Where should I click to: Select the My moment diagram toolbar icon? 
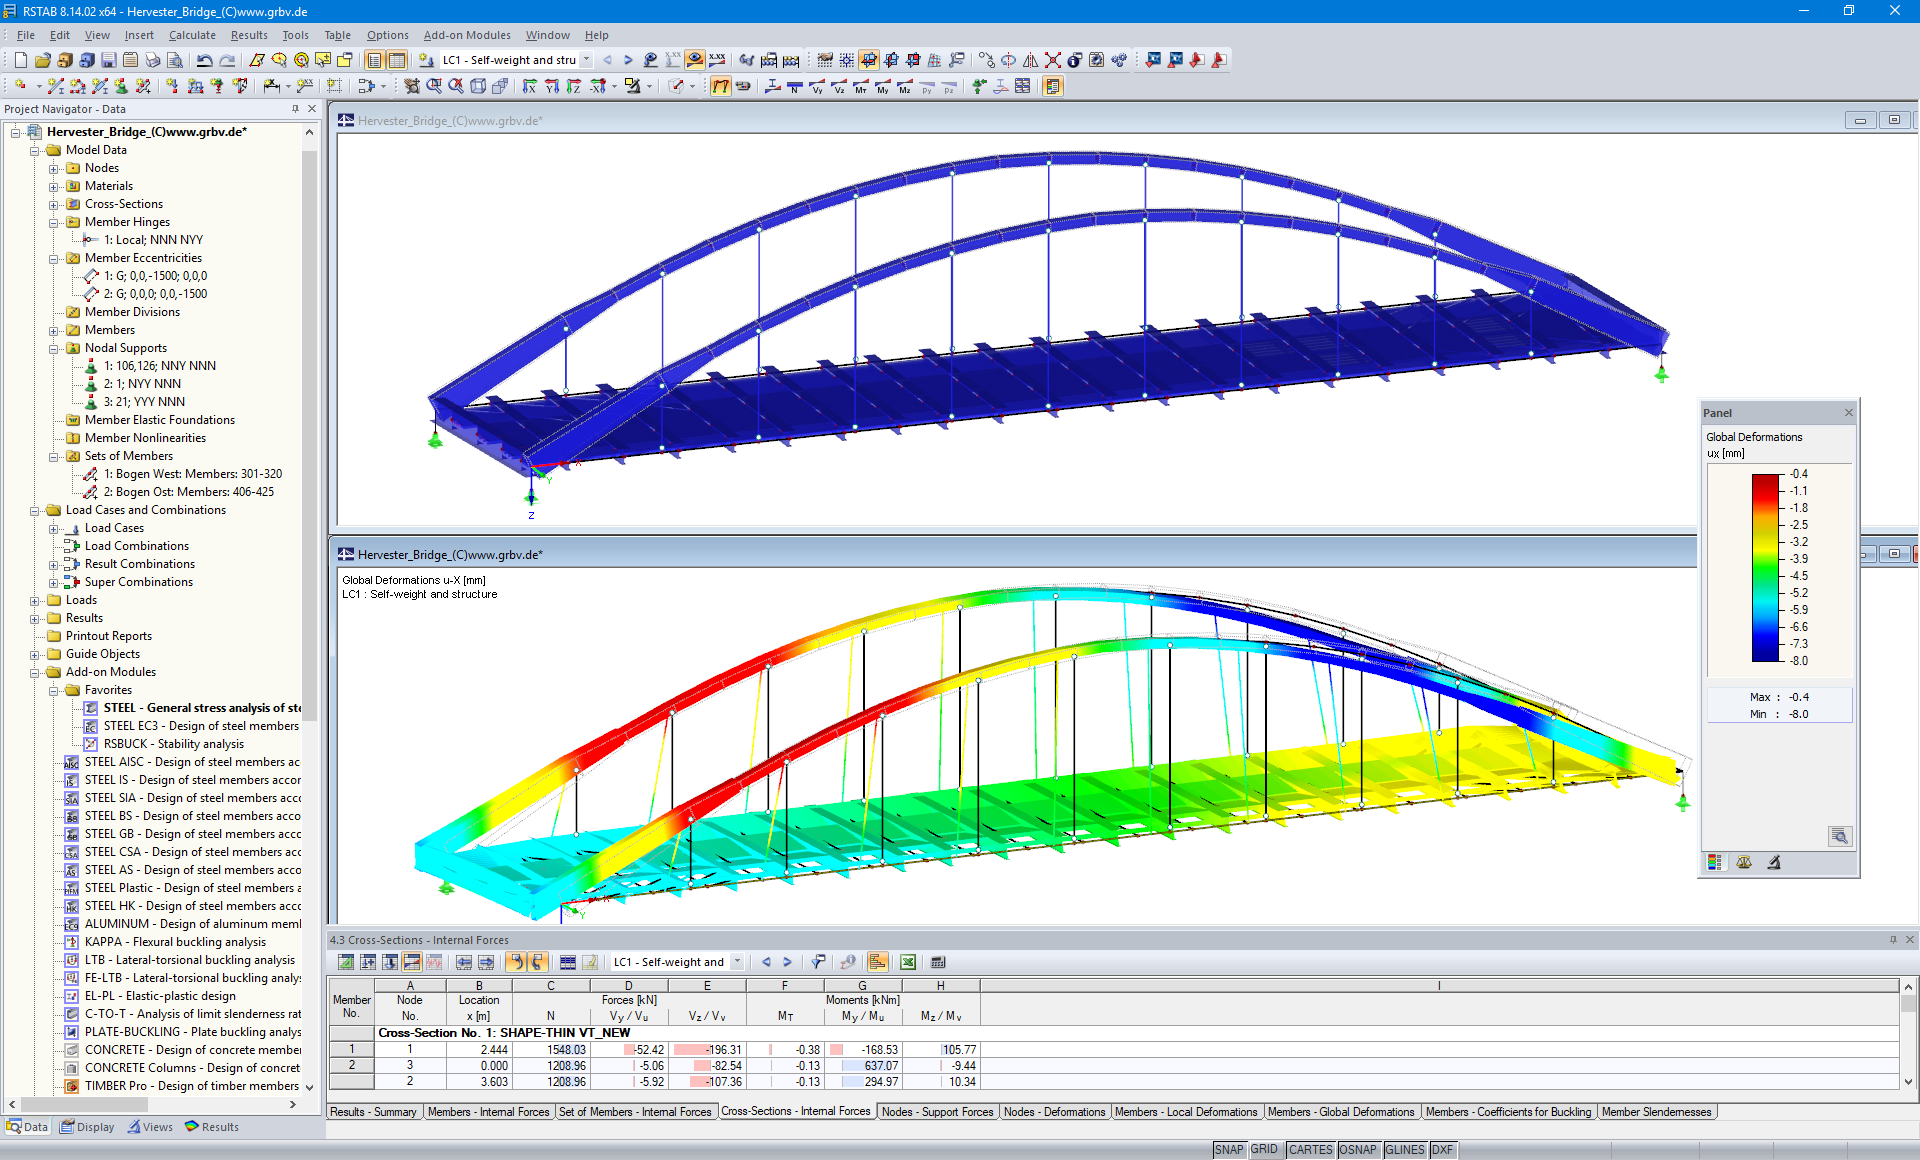881,87
